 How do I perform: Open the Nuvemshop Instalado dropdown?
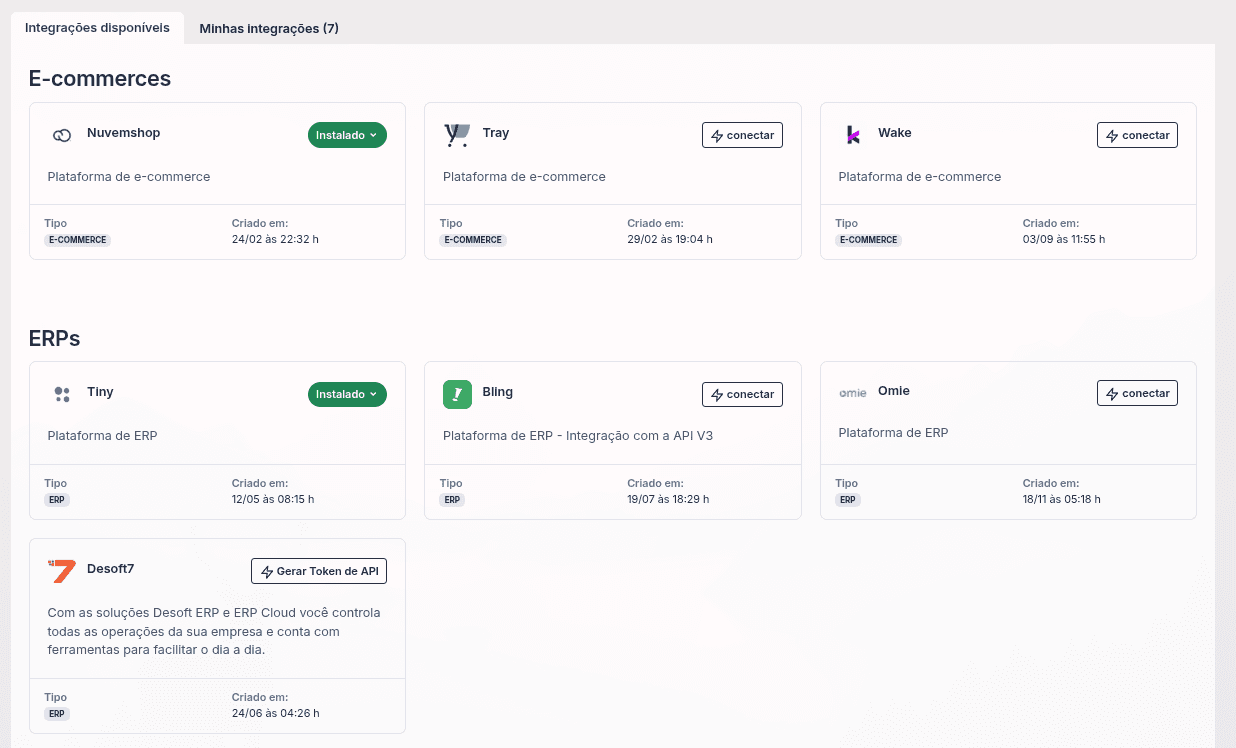[347, 135]
